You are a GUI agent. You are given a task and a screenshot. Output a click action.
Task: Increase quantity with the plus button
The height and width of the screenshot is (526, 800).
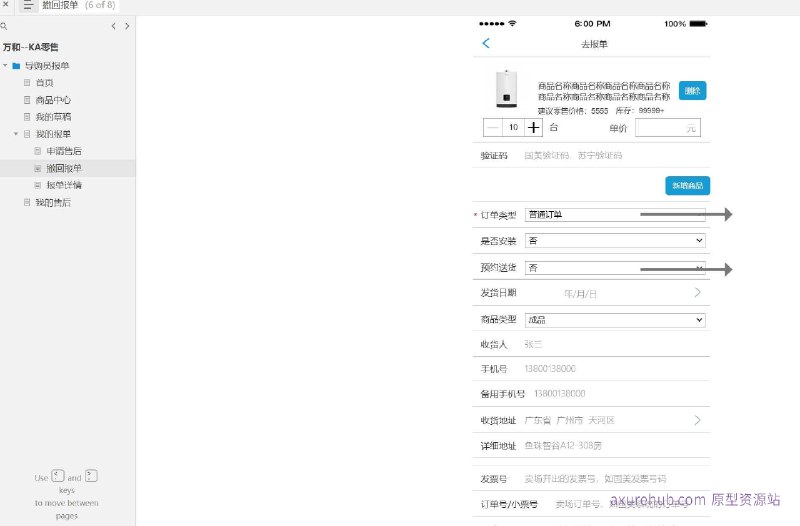(533, 128)
